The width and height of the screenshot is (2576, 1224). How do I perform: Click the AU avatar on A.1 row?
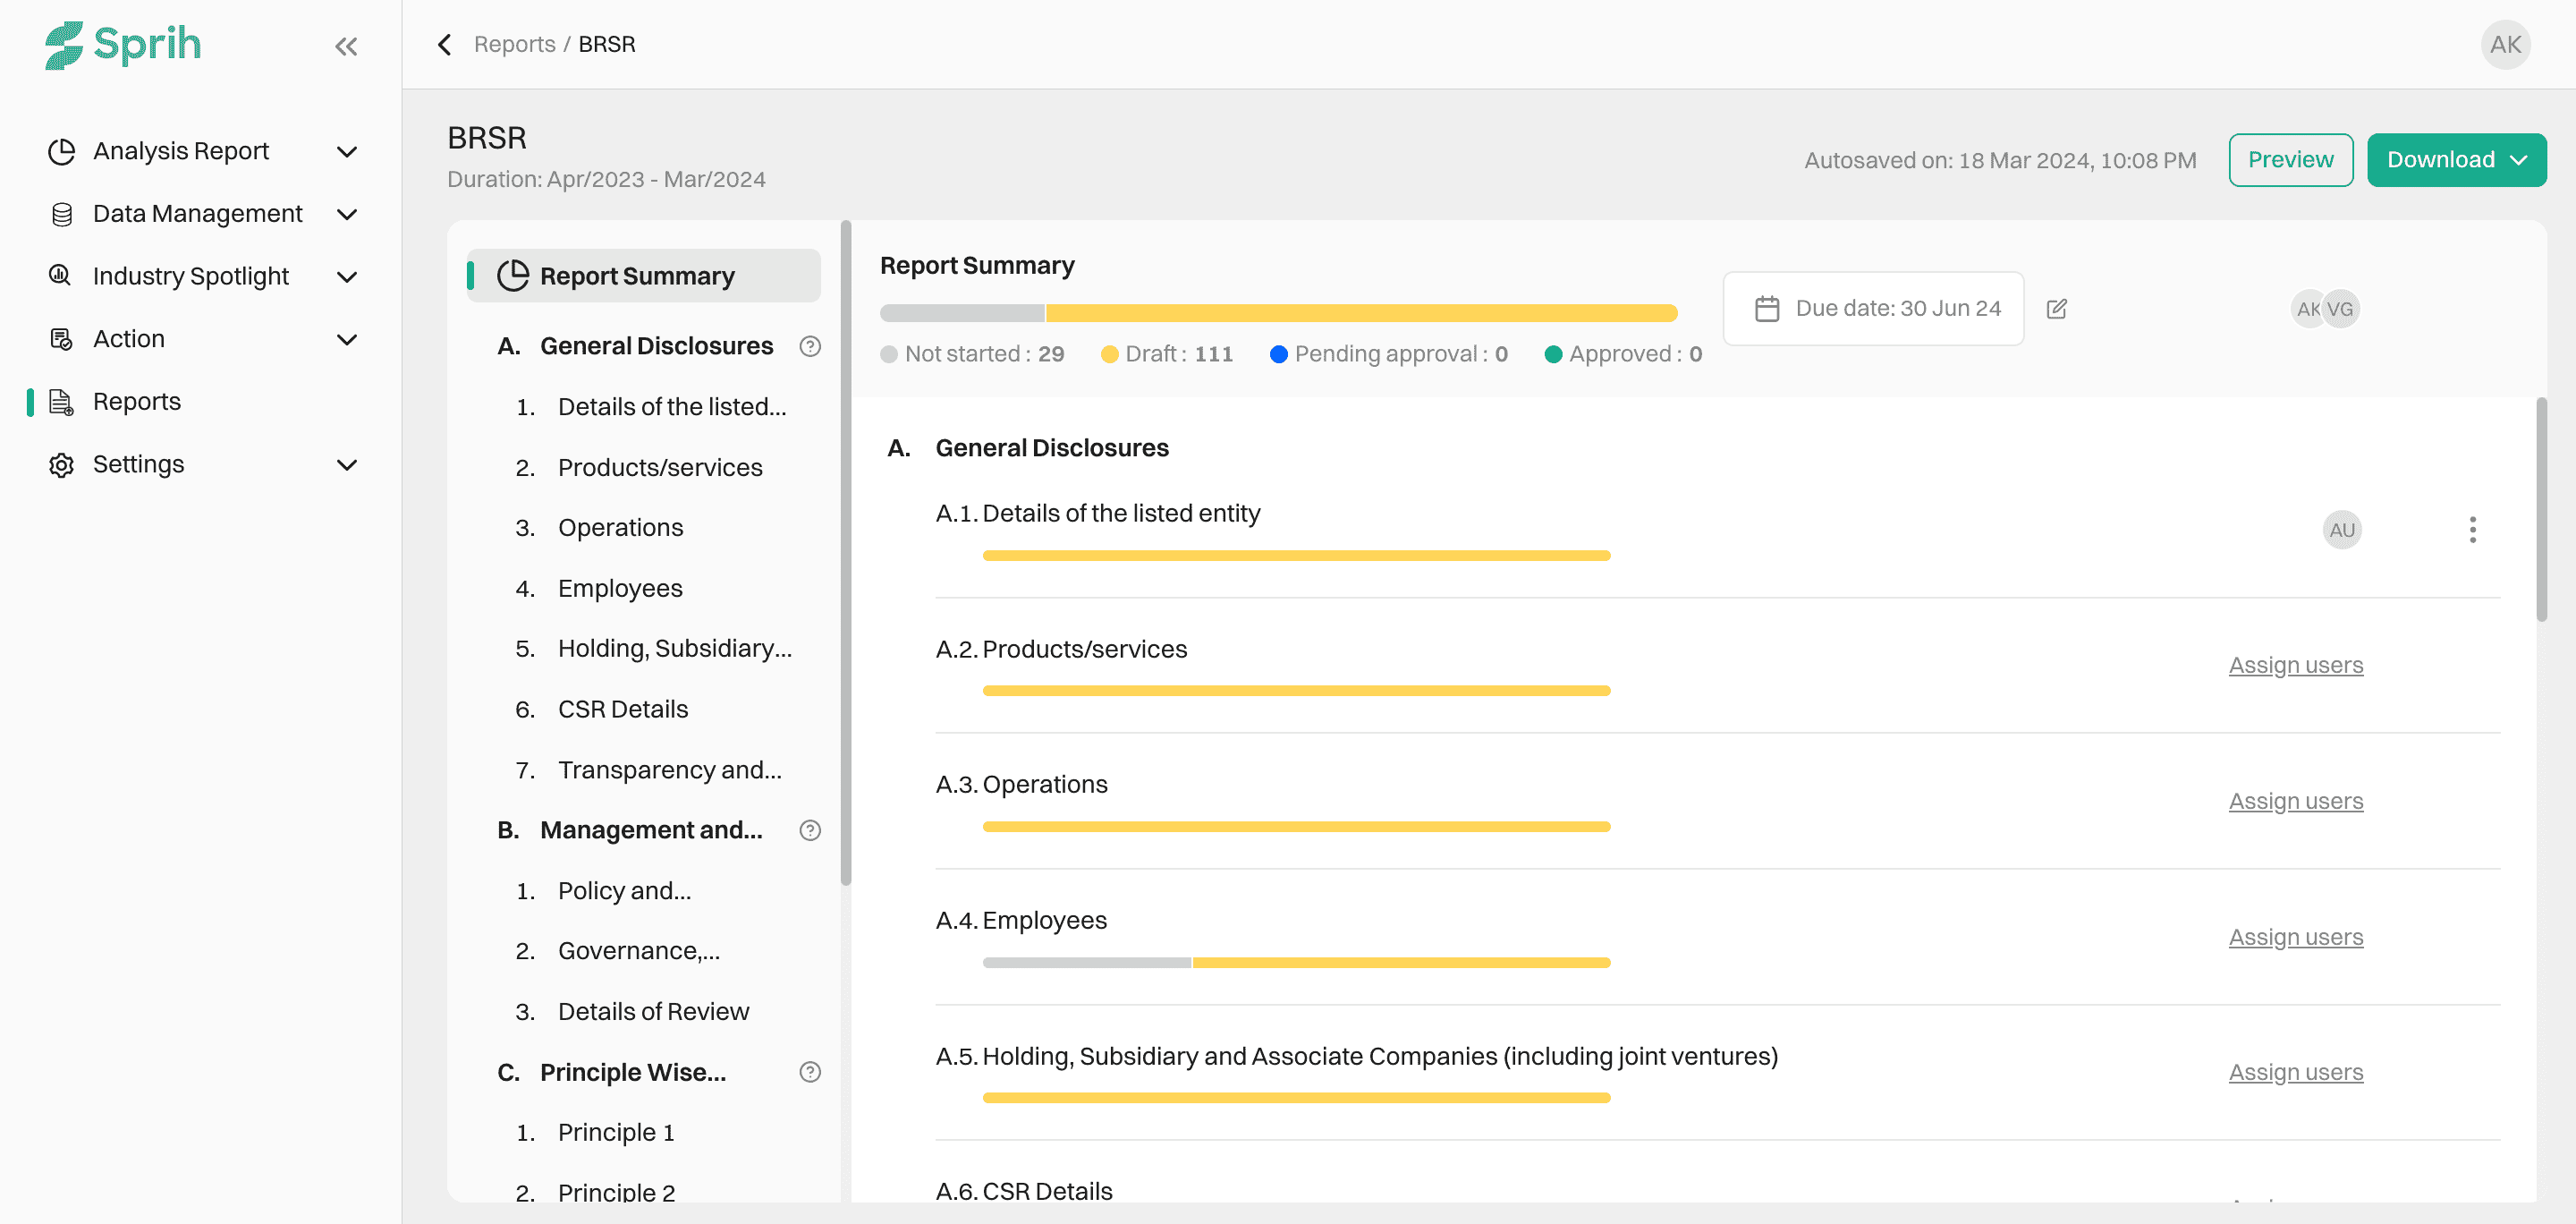tap(2342, 530)
